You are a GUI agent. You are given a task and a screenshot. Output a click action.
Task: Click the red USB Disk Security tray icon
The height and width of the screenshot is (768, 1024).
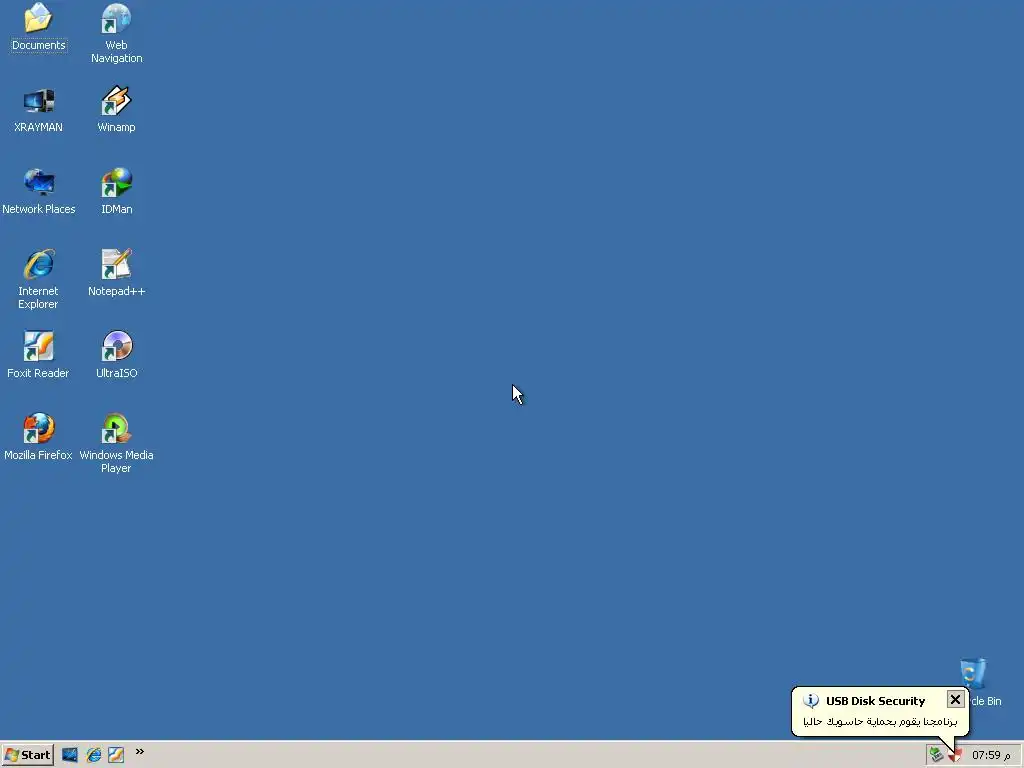click(955, 756)
